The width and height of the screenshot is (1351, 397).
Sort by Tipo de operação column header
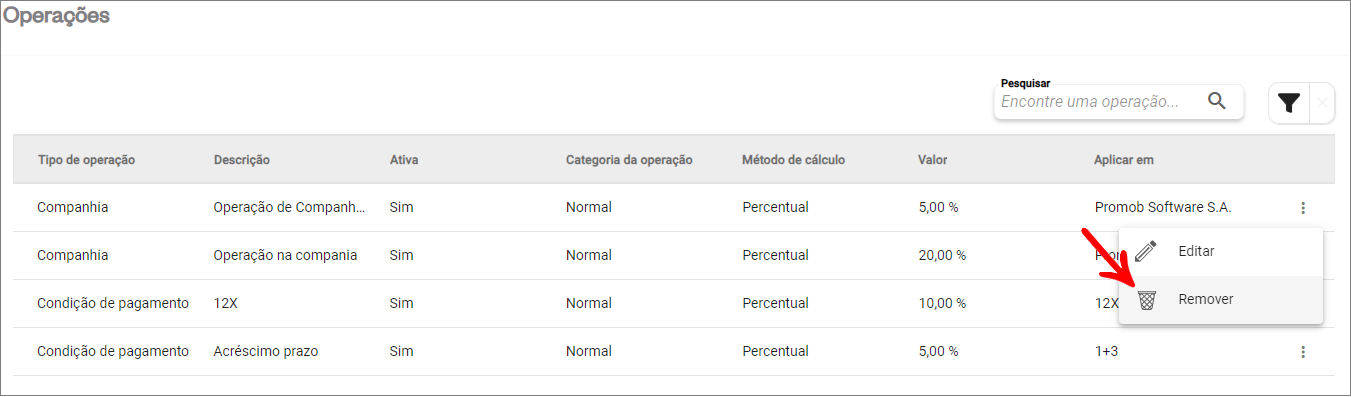[x=86, y=160]
